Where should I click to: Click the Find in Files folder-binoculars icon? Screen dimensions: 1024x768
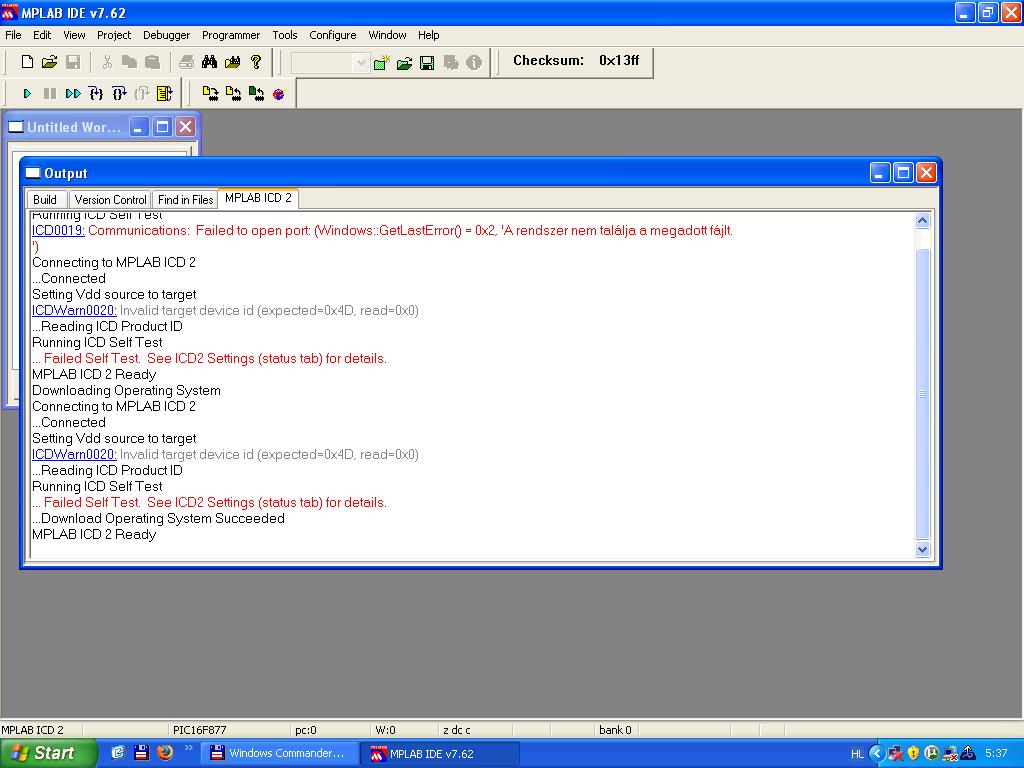pyautogui.click(x=232, y=62)
